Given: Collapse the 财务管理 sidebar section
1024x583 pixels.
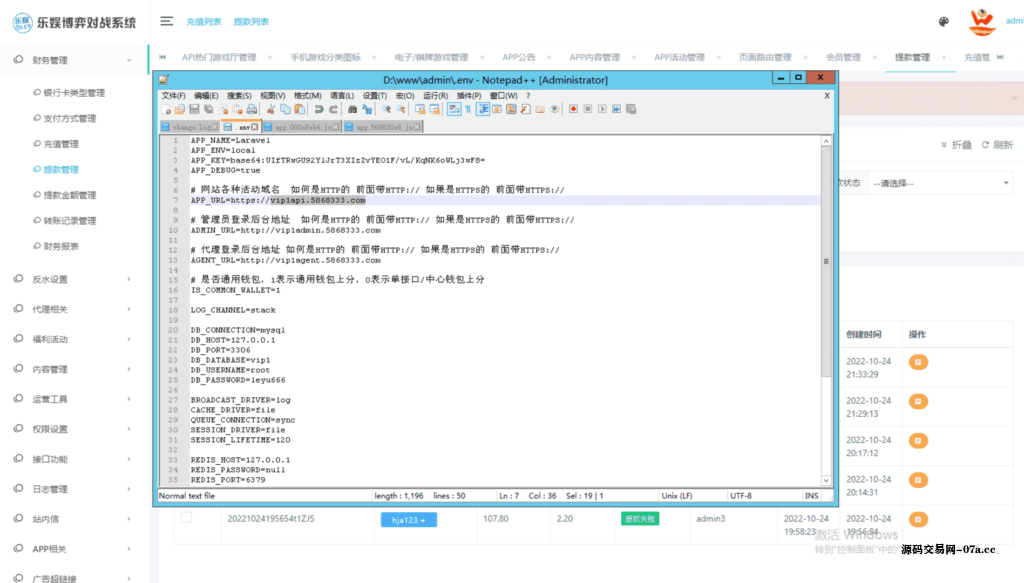Looking at the screenshot, I should [74, 61].
